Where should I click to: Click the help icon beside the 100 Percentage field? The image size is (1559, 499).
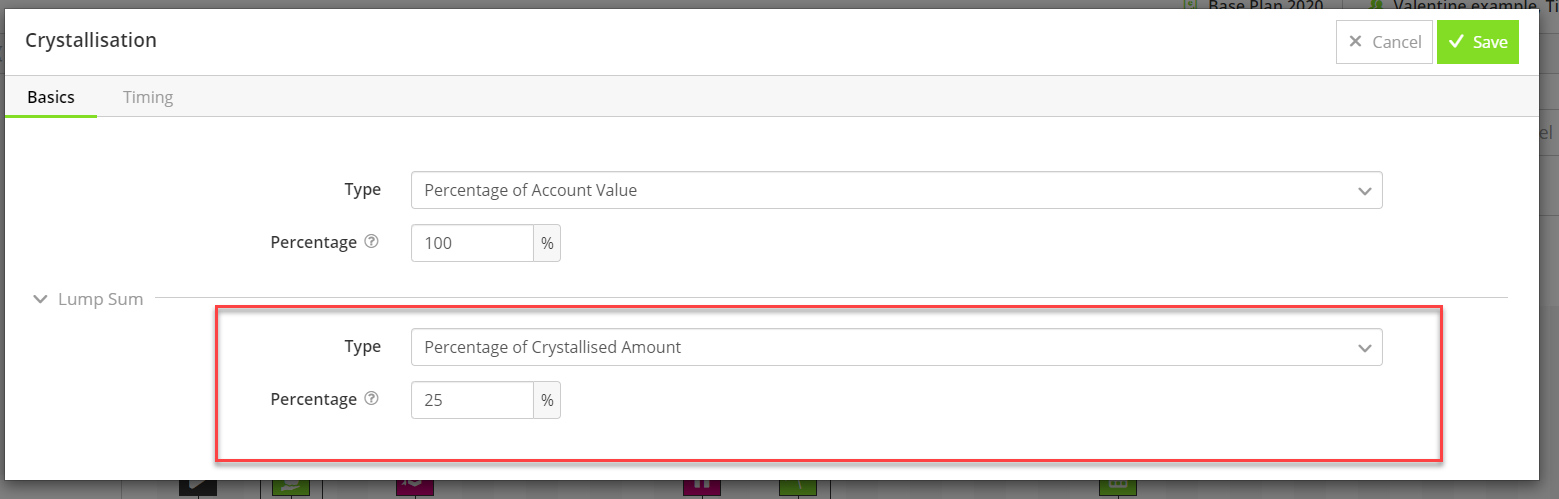[x=372, y=242]
